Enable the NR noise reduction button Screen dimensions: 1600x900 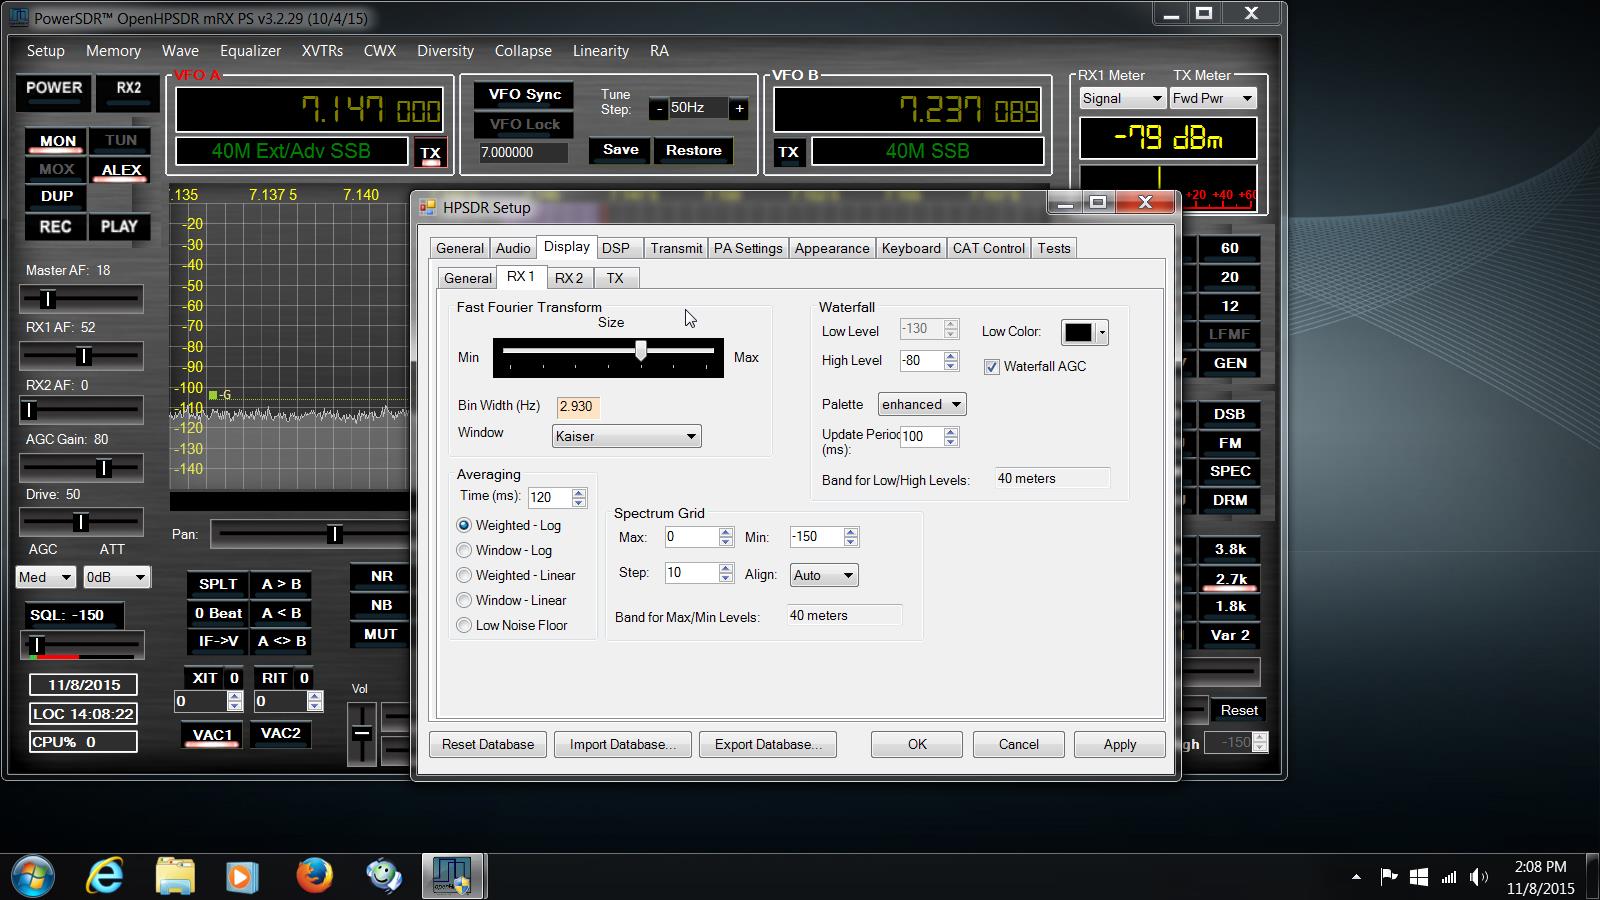(x=381, y=576)
